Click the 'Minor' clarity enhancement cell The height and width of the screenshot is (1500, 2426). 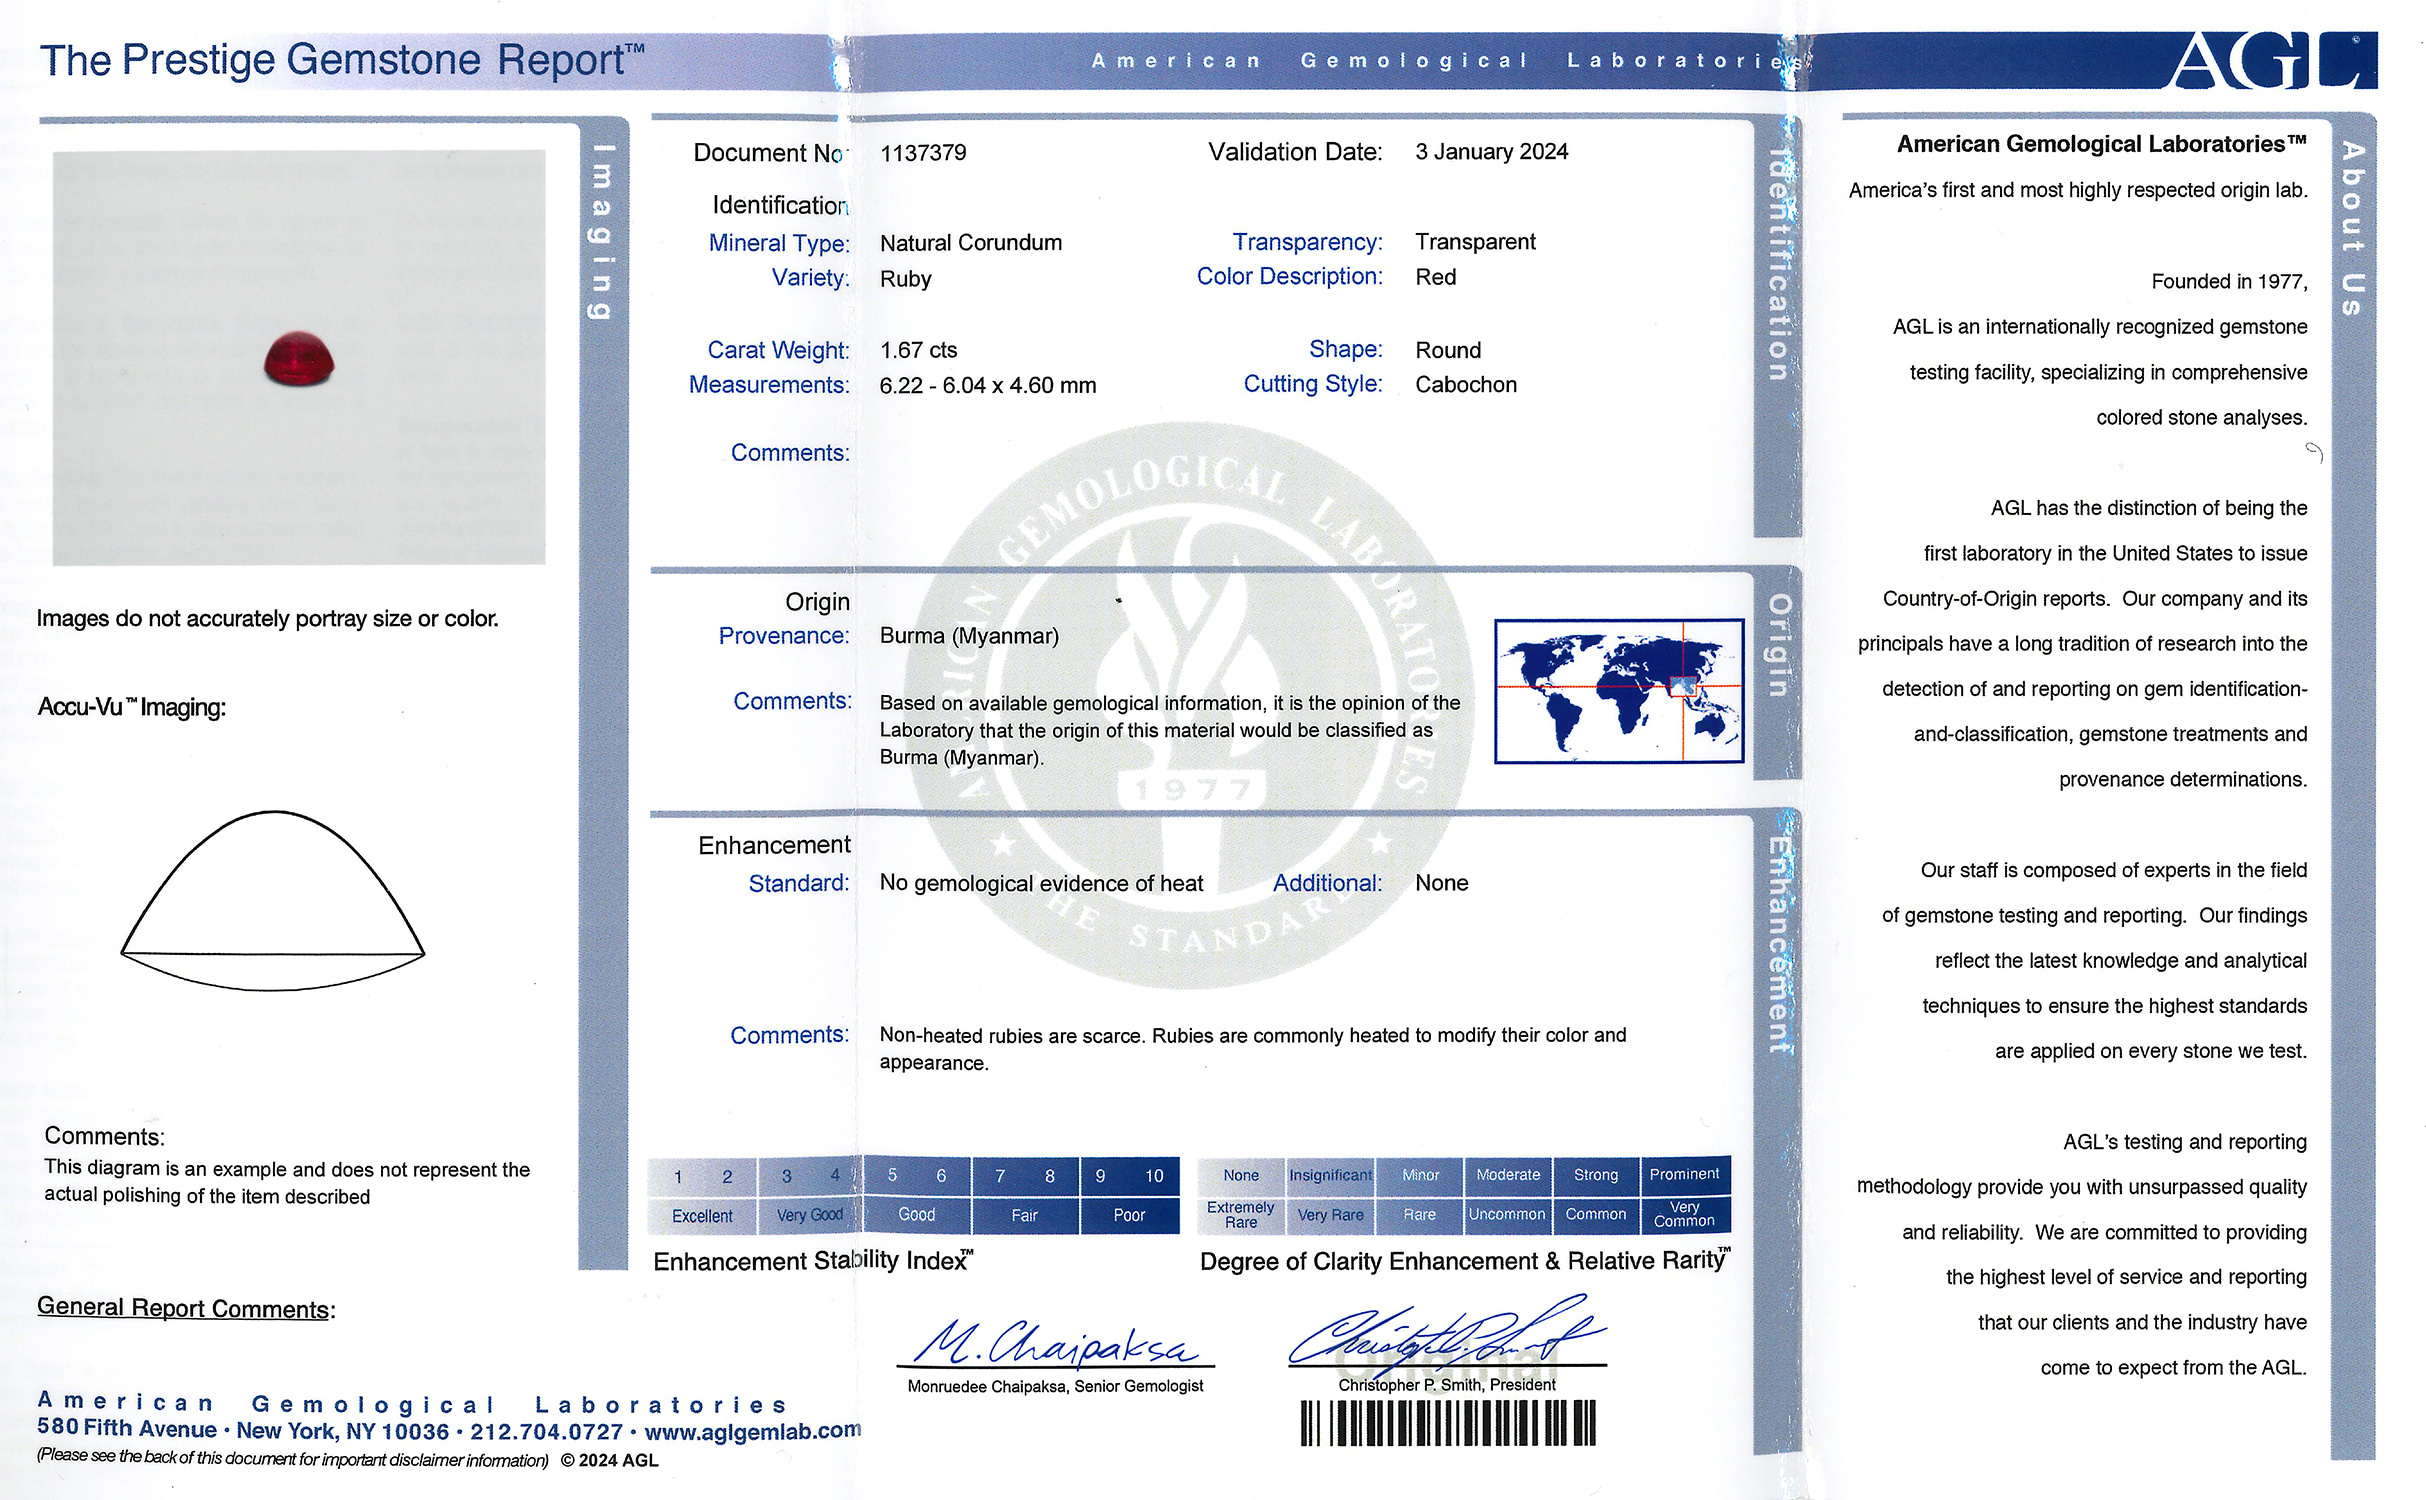pyautogui.click(x=1420, y=1176)
